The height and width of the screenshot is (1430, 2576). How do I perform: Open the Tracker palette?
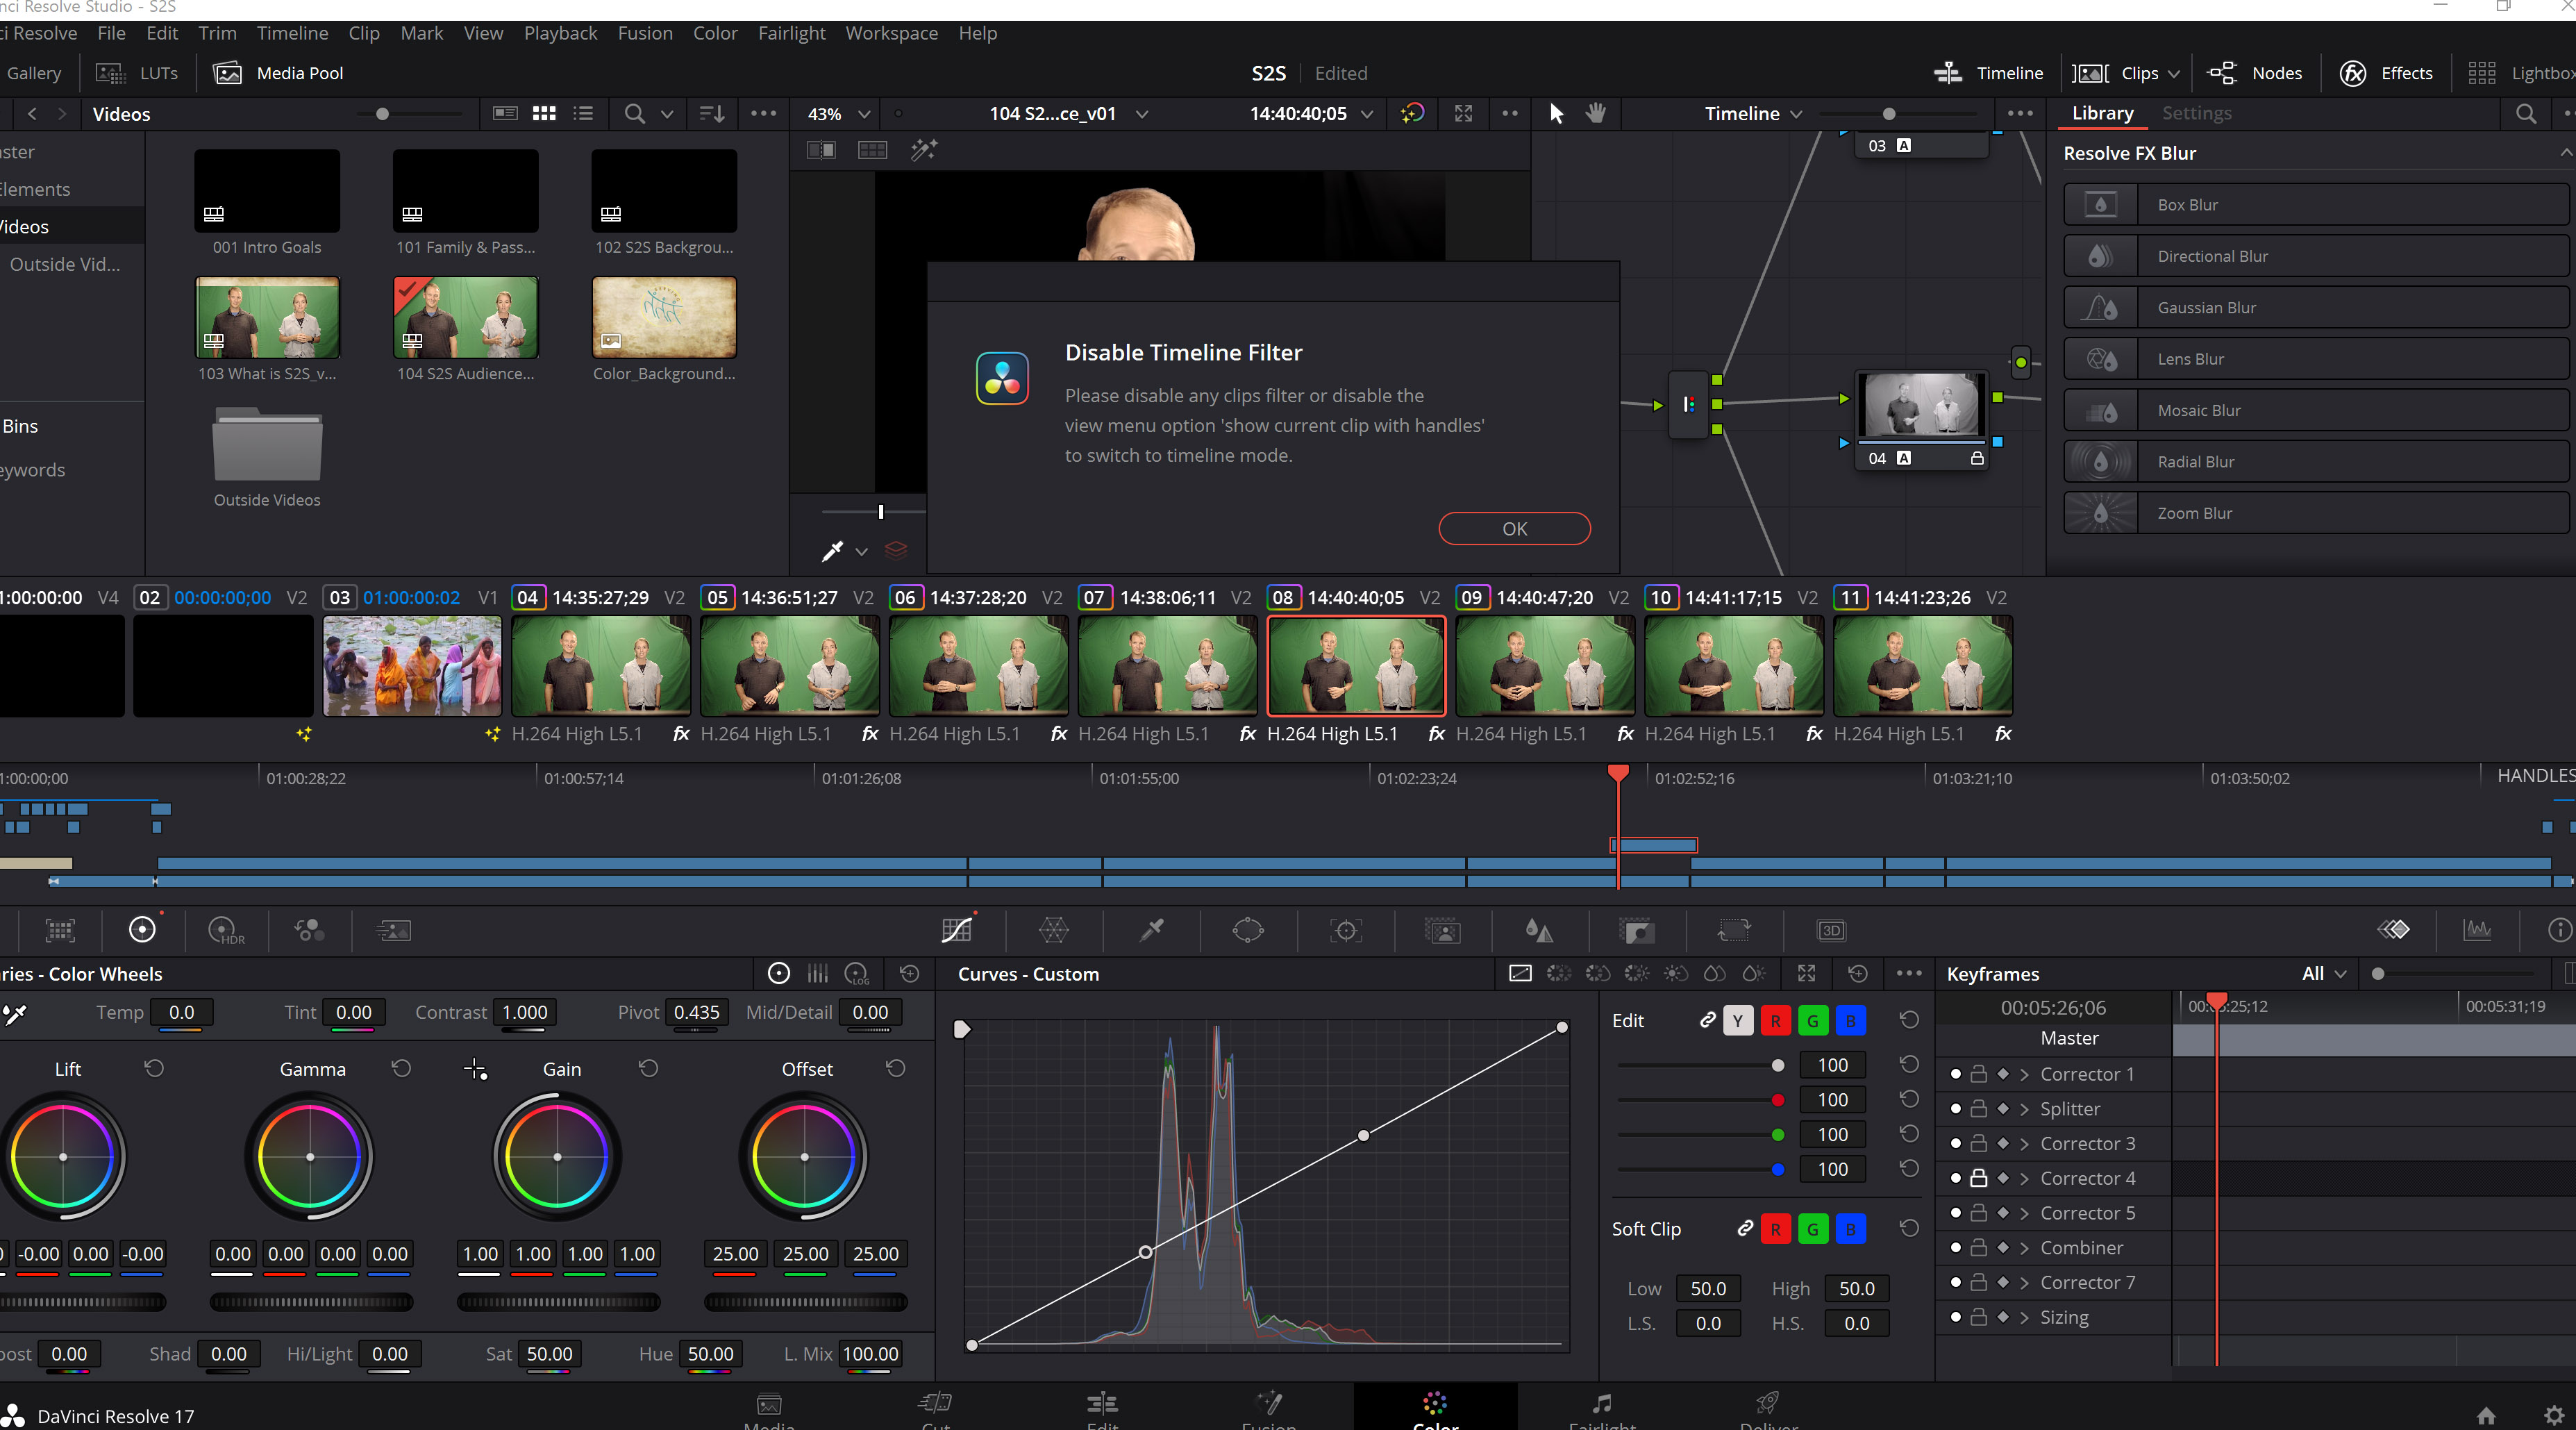(x=1346, y=930)
